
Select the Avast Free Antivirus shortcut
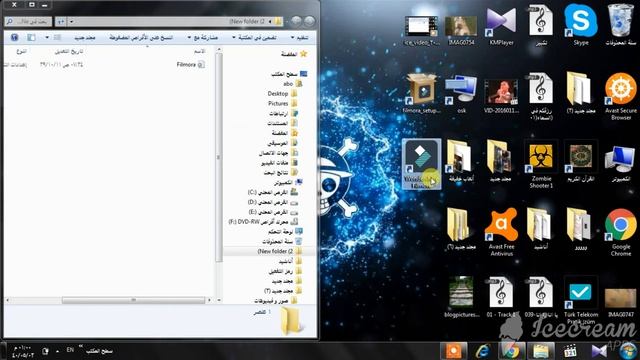coord(501,232)
